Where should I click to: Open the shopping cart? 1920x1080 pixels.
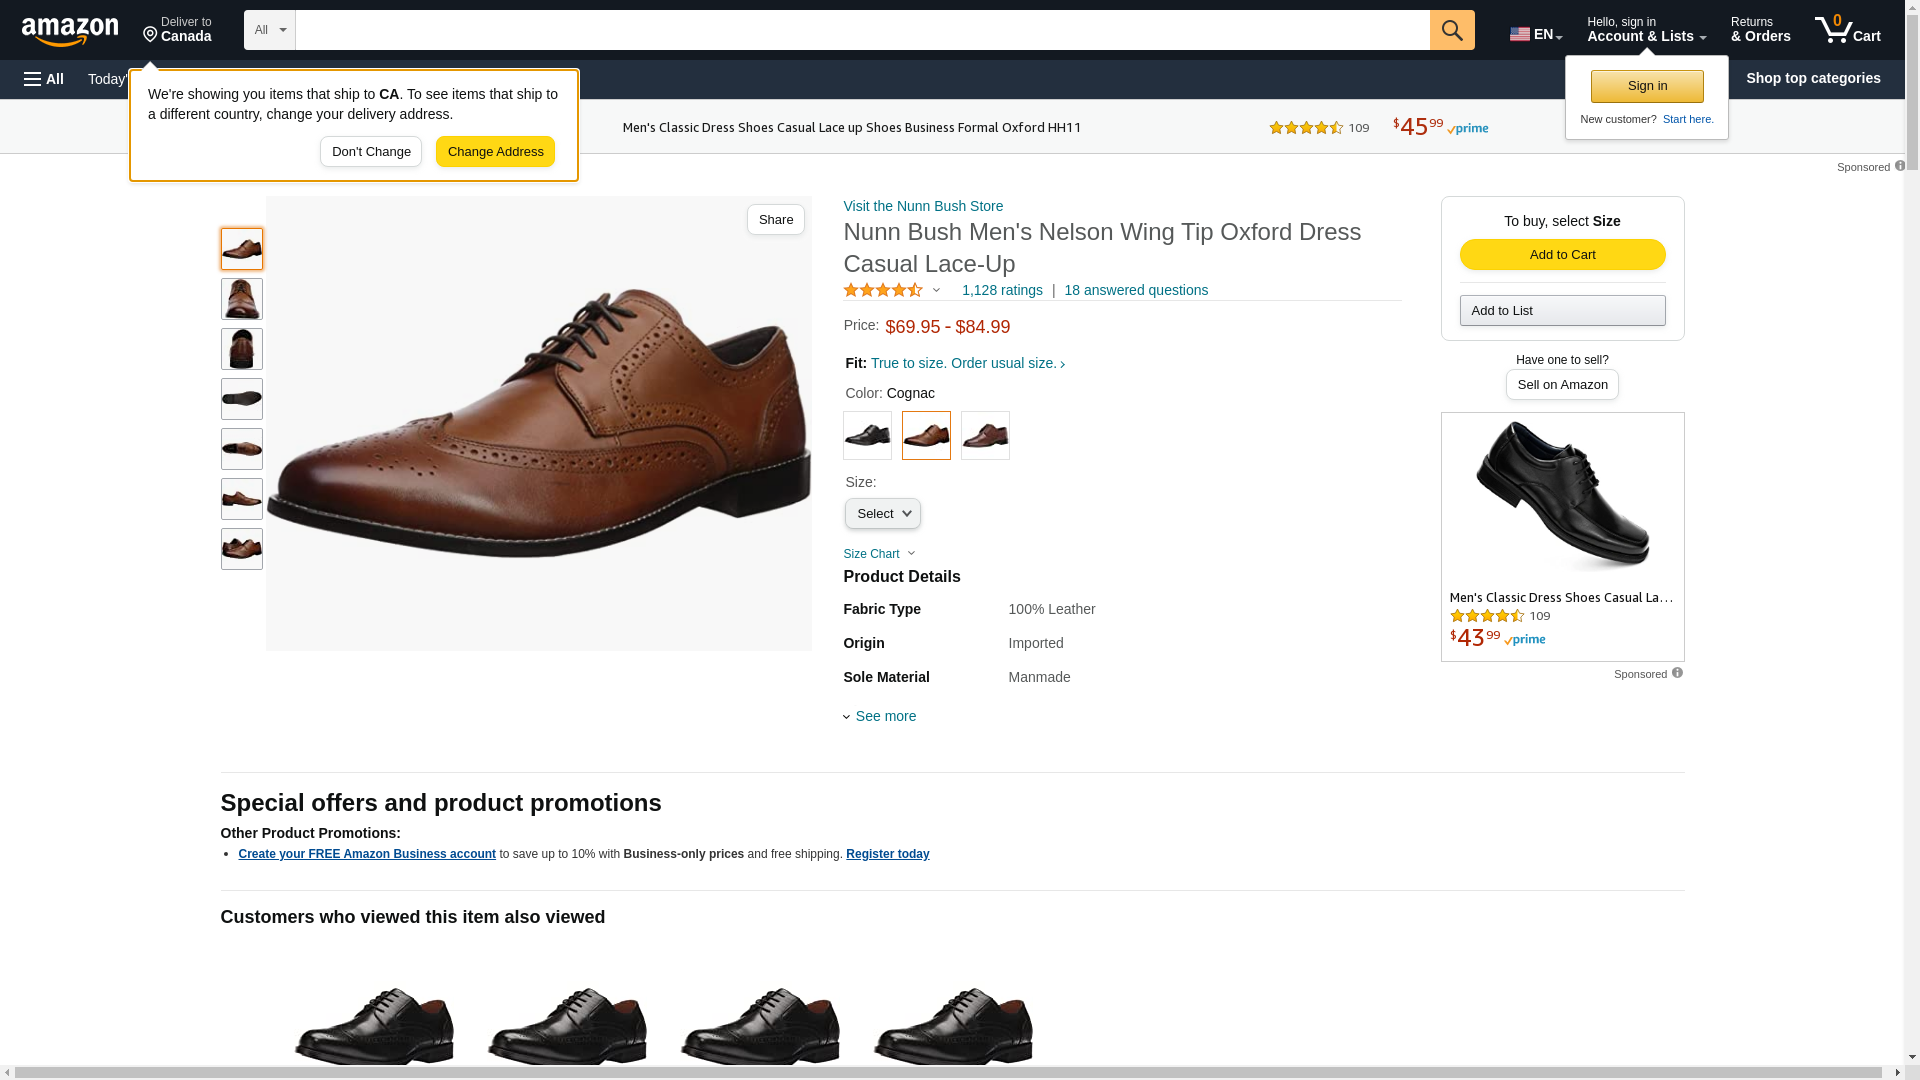1847,30
